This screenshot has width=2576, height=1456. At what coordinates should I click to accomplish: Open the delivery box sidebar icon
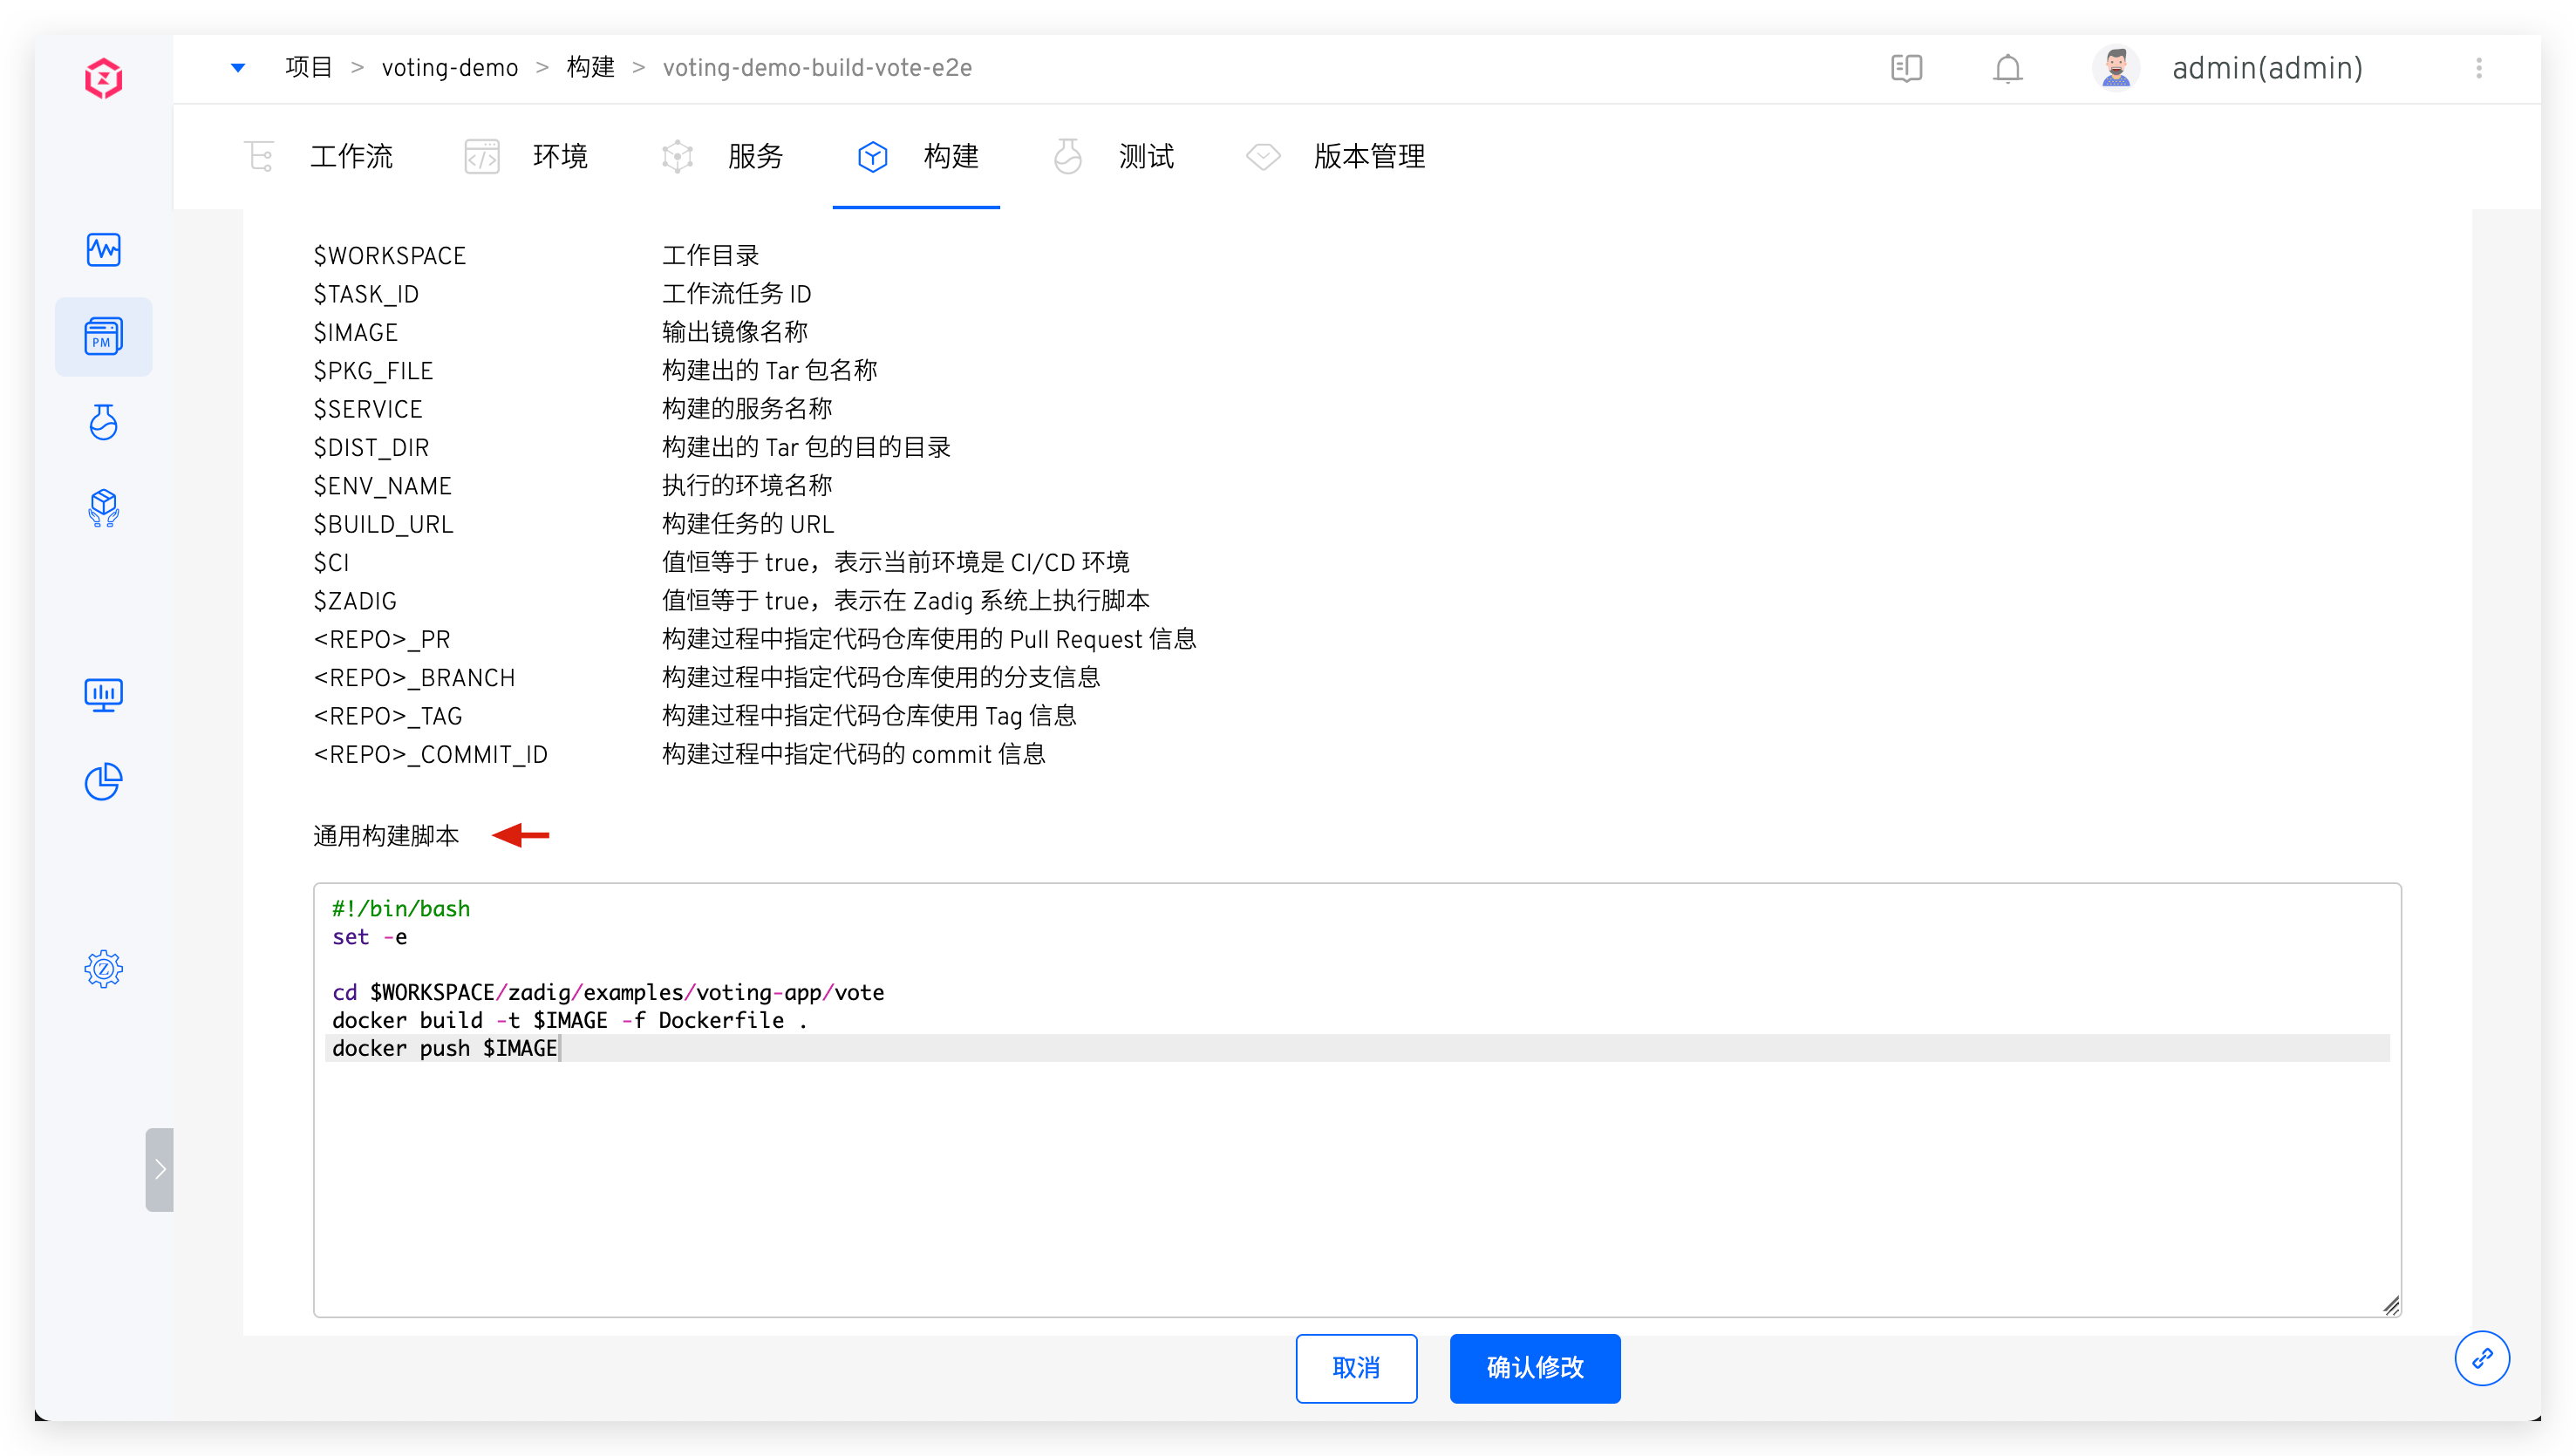coord(103,509)
